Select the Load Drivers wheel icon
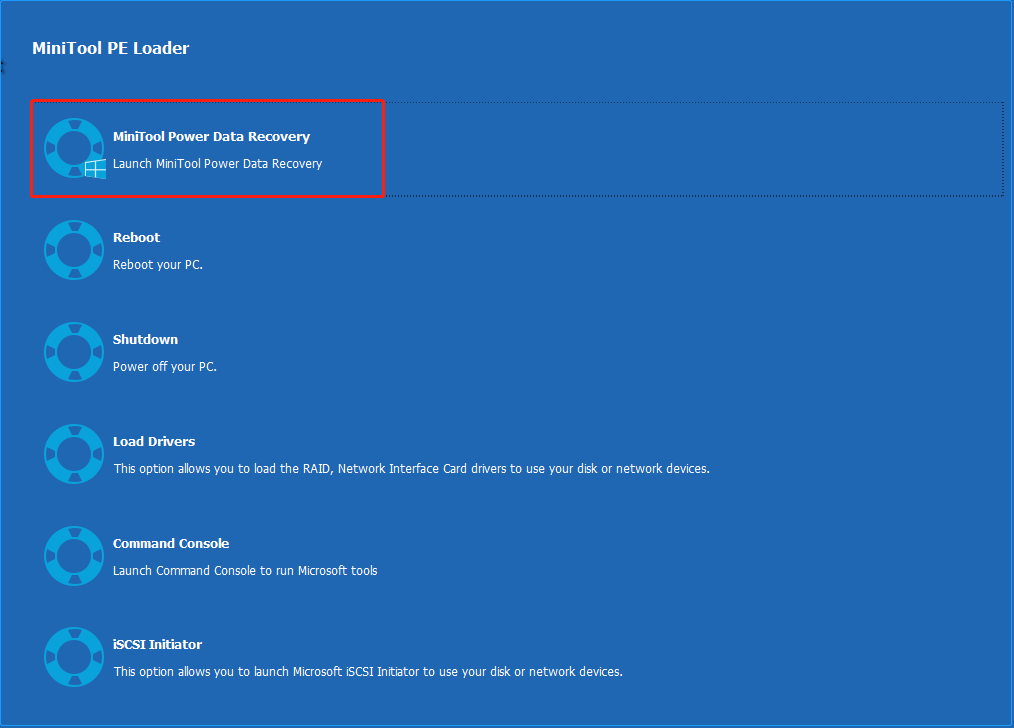The width and height of the screenshot is (1014, 728). coord(73,454)
